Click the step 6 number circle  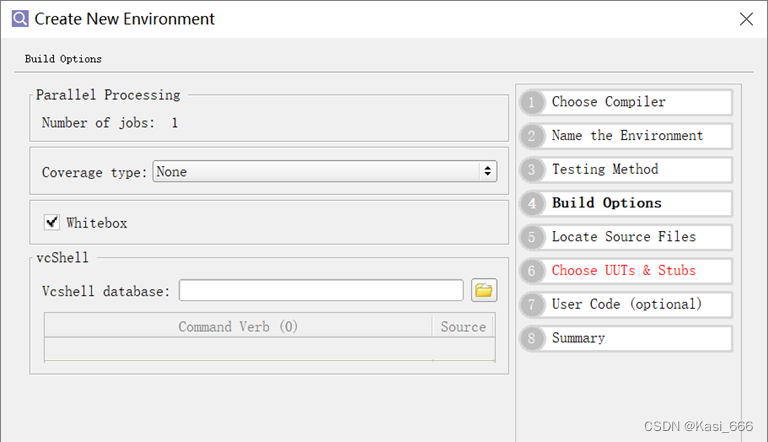pyautogui.click(x=533, y=271)
